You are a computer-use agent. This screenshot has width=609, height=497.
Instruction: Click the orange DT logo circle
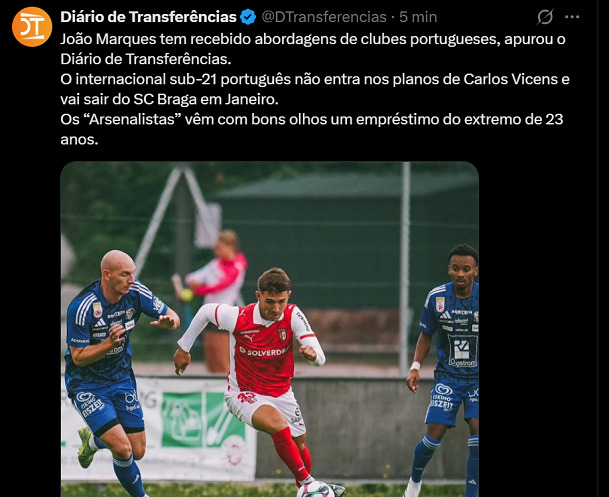(32, 27)
